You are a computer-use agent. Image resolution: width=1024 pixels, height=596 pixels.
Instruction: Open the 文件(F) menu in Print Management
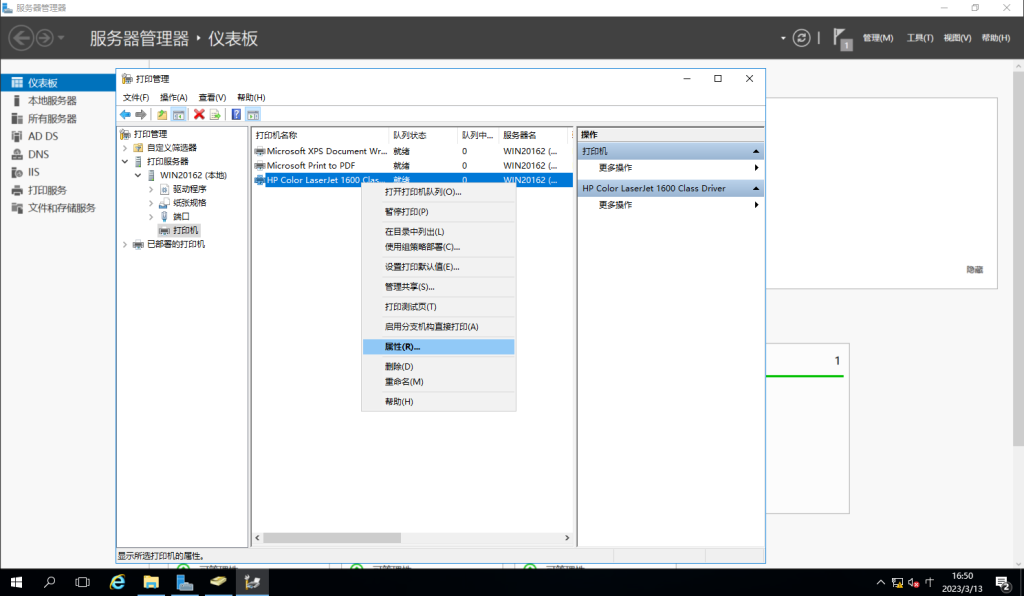pyautogui.click(x=136, y=97)
